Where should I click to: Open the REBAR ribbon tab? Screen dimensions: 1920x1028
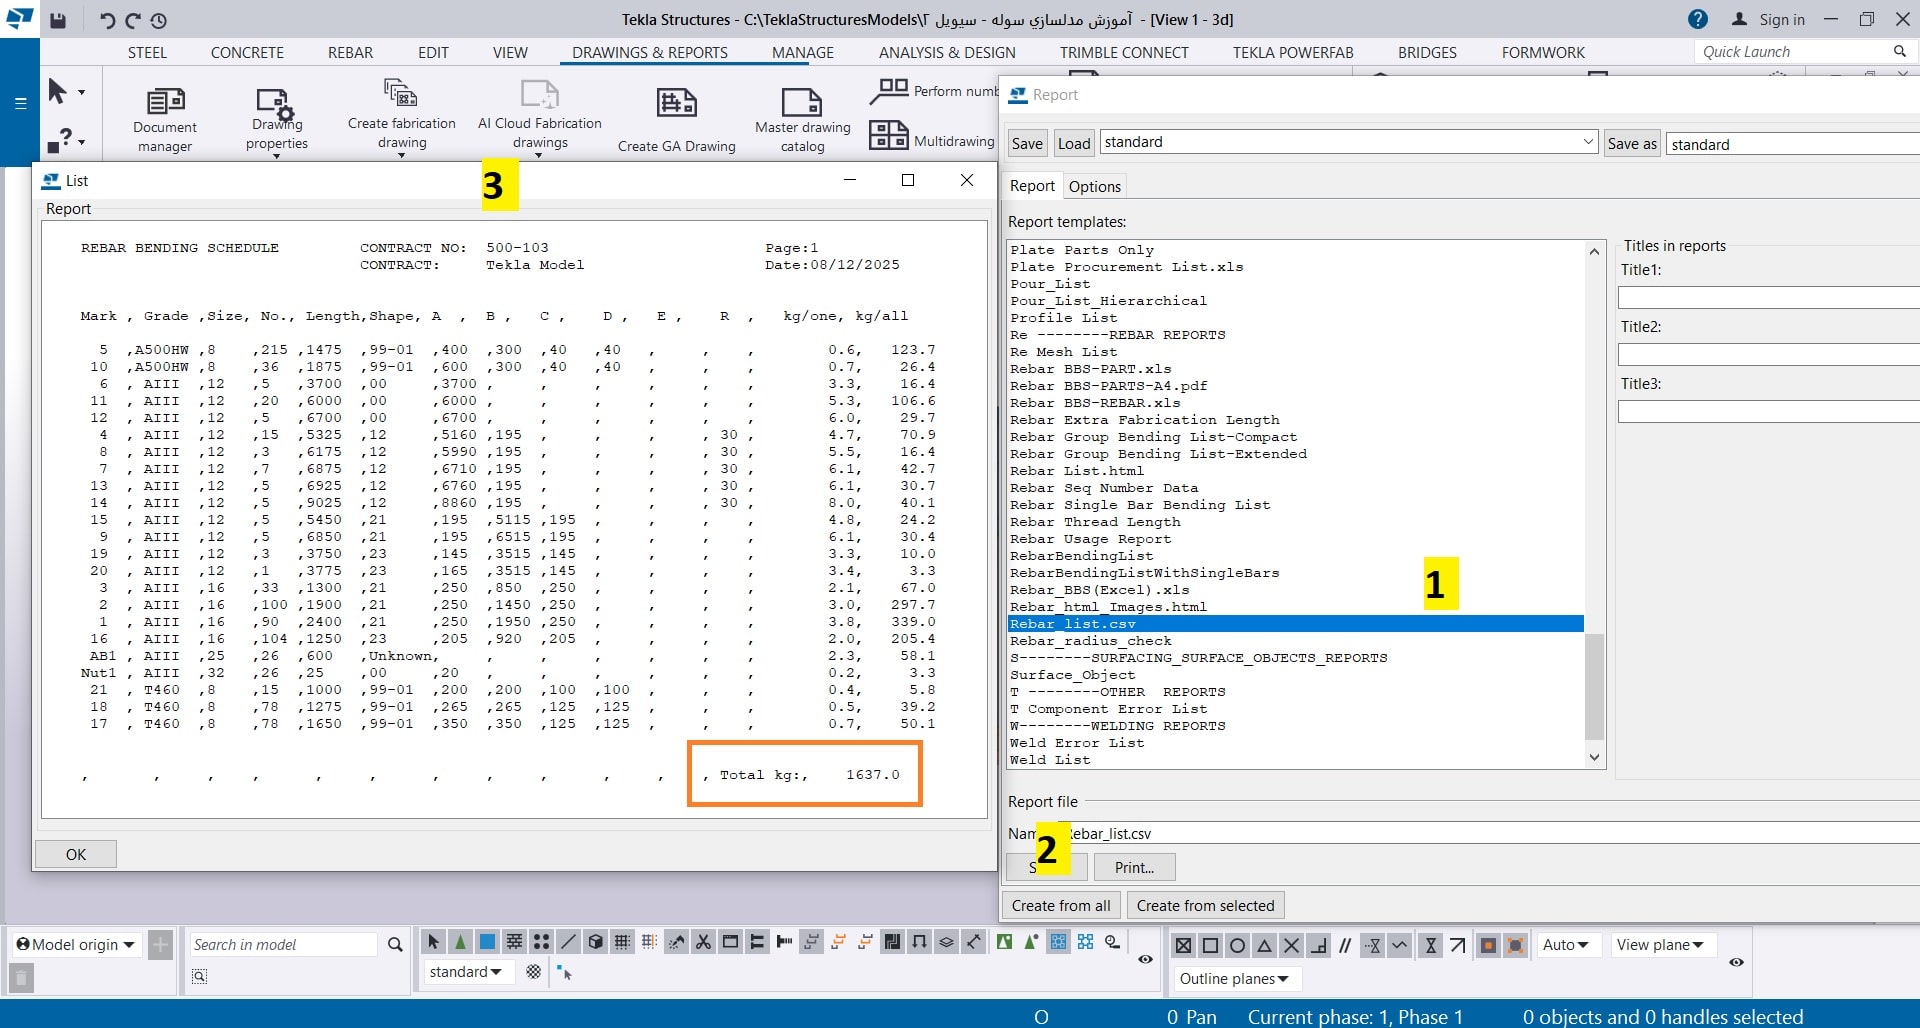pyautogui.click(x=350, y=52)
